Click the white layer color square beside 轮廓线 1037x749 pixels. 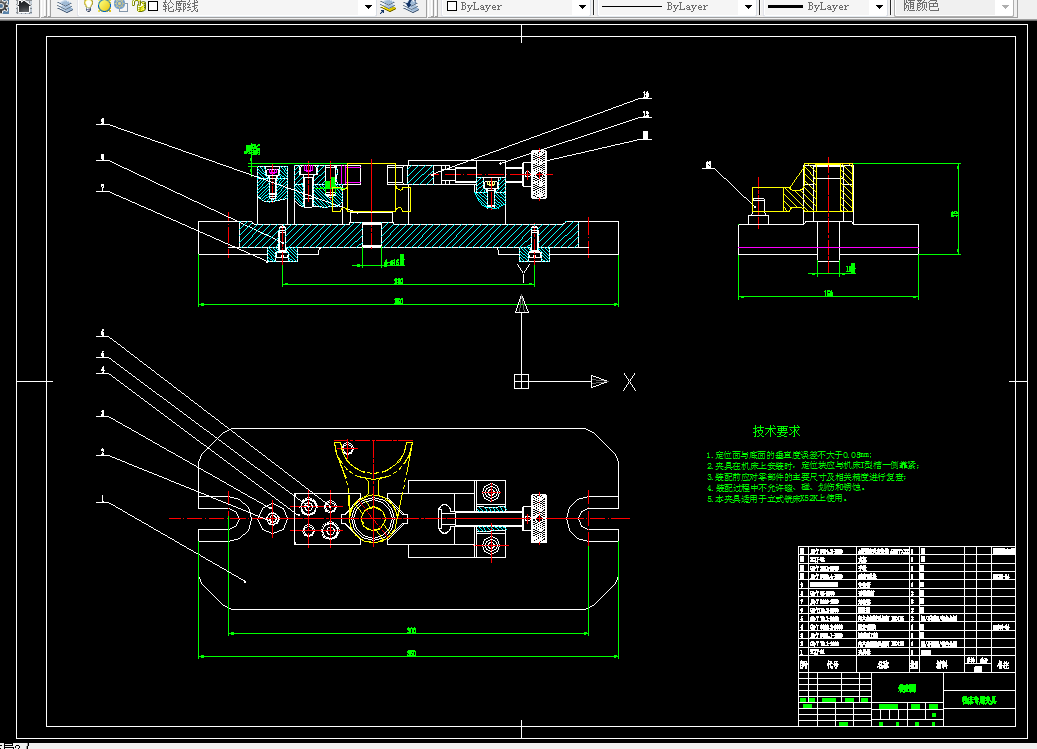pos(153,6)
